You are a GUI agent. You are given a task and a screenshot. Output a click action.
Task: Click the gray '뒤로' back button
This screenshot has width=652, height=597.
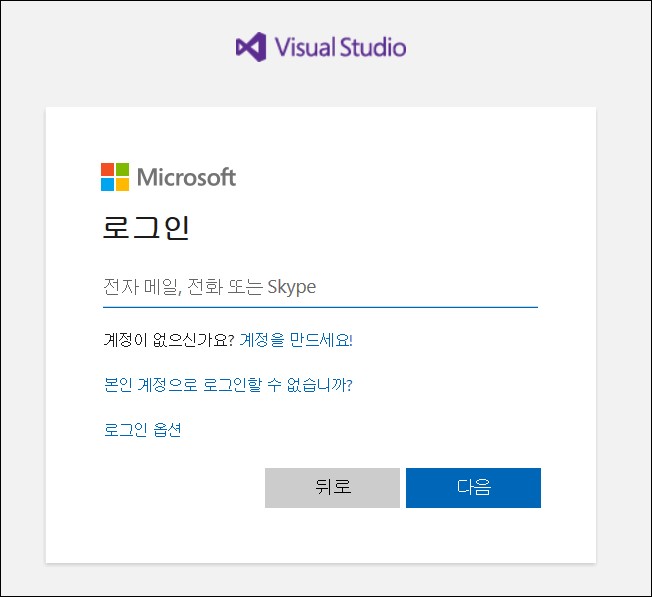click(332, 488)
